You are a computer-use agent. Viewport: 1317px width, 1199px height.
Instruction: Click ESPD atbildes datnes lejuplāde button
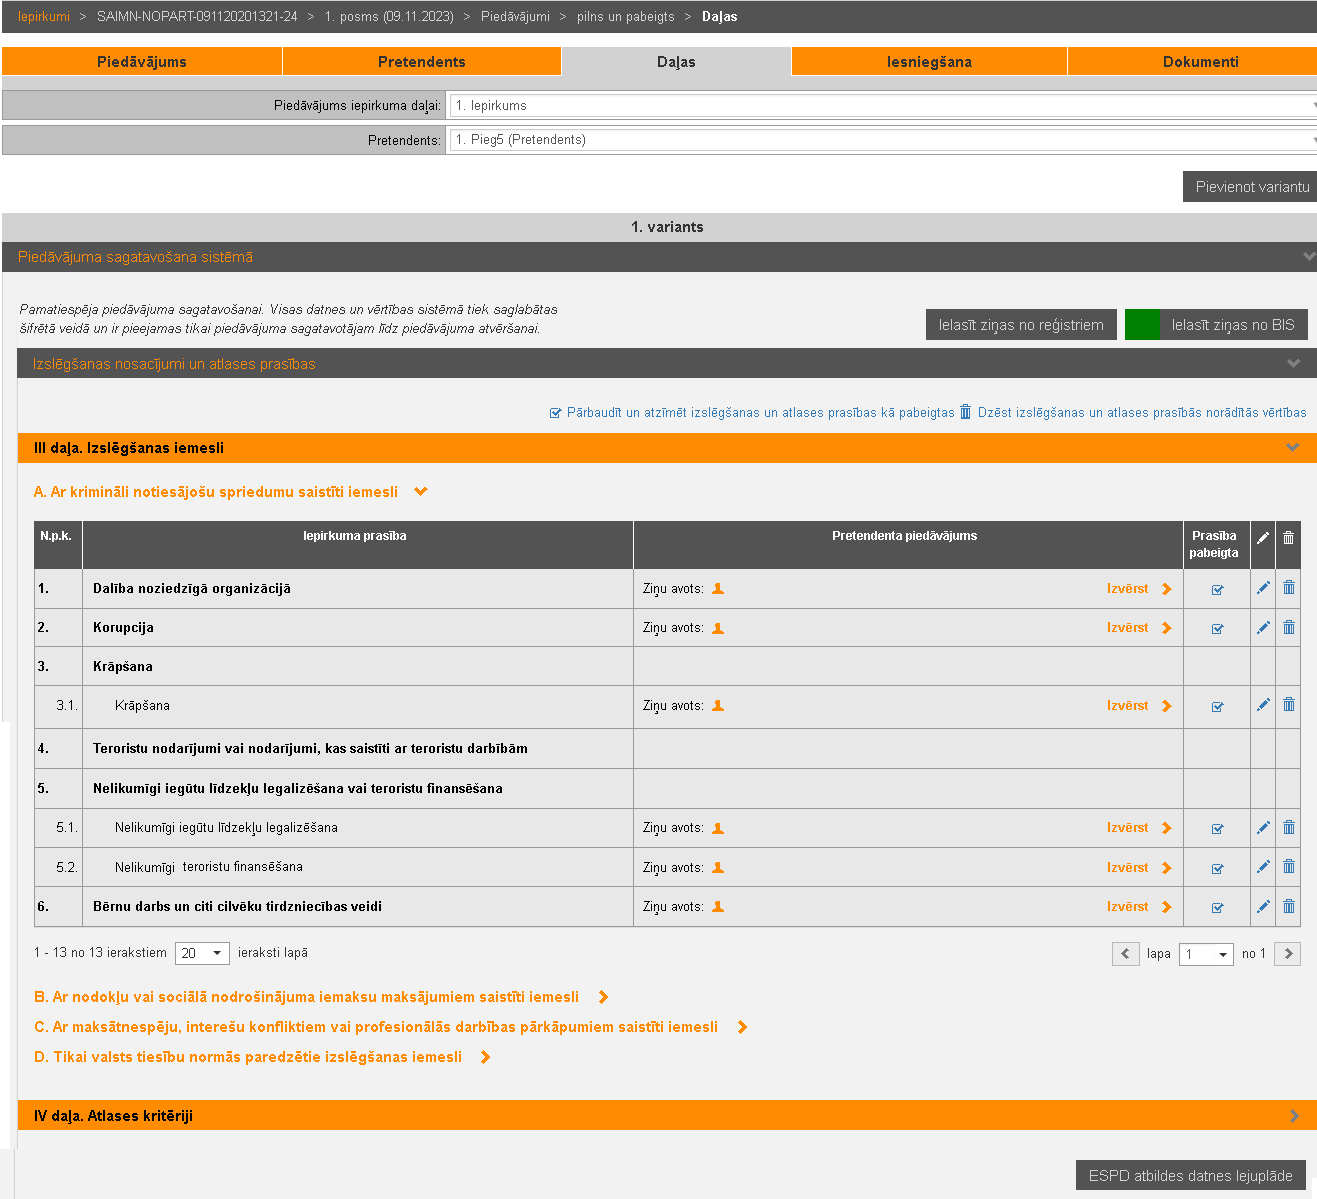click(1190, 1176)
